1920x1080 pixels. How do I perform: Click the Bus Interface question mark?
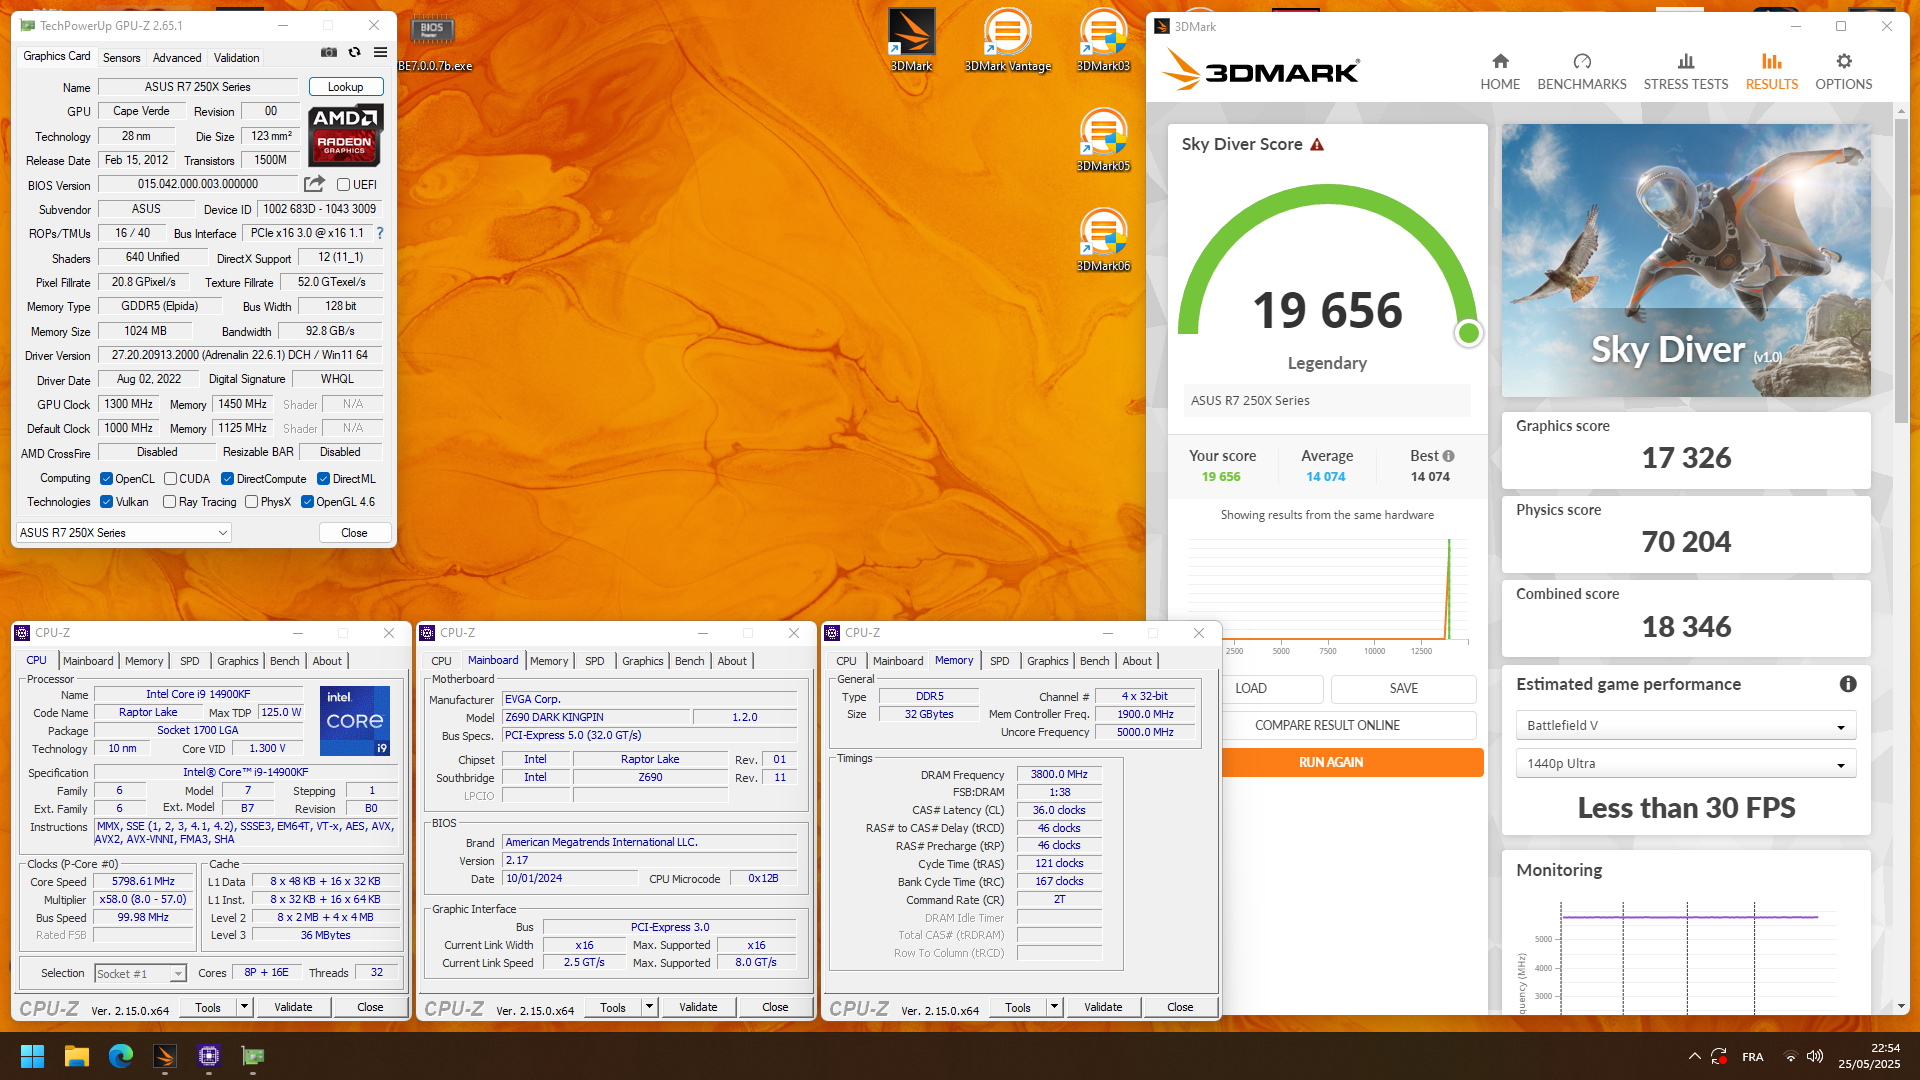pyautogui.click(x=380, y=233)
